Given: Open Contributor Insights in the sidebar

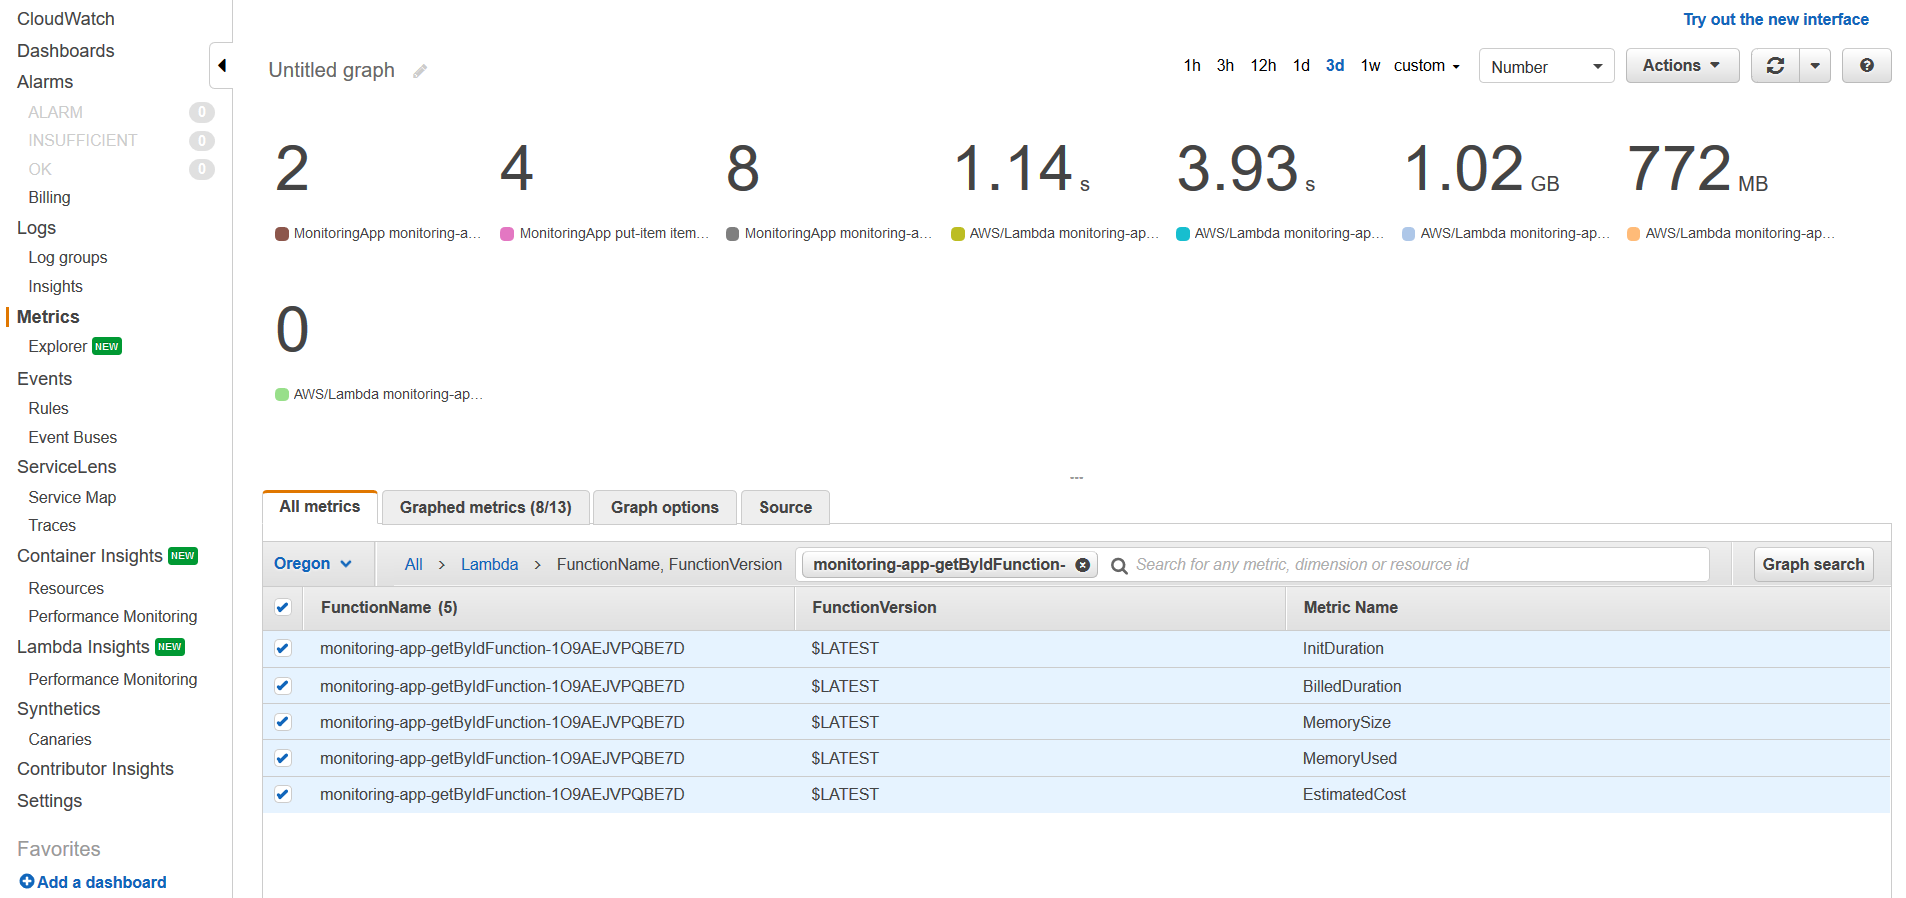Looking at the screenshot, I should 95,769.
